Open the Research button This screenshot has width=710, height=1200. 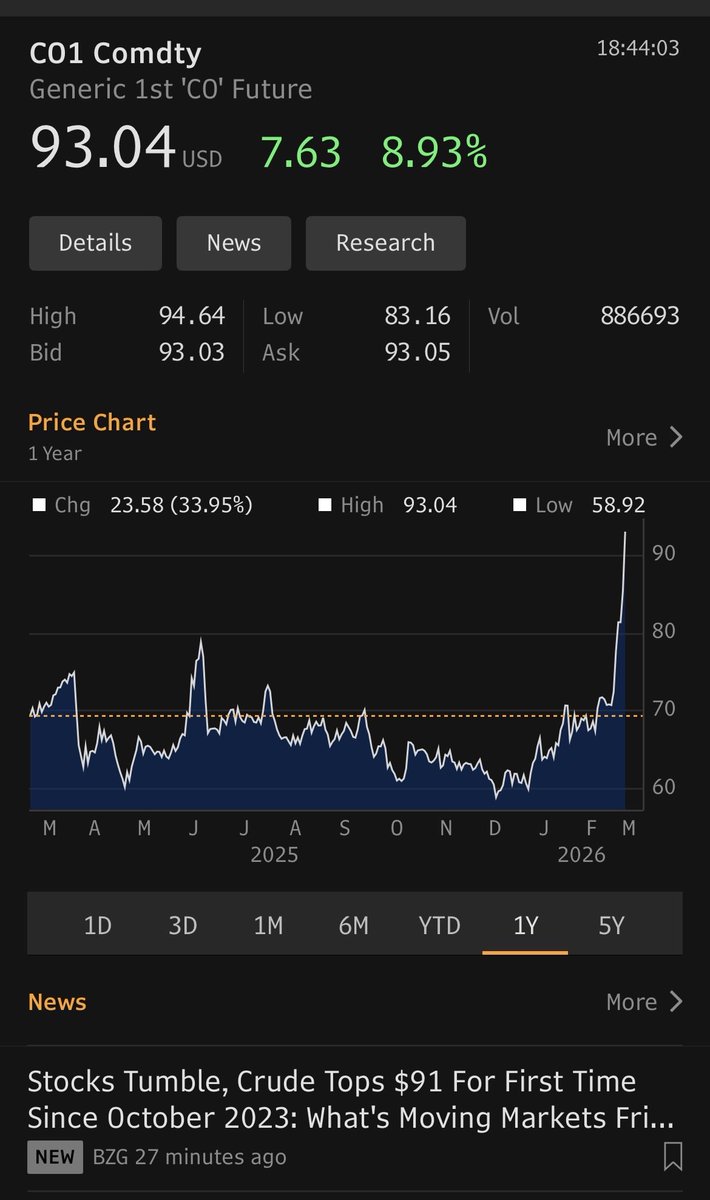pyautogui.click(x=385, y=243)
